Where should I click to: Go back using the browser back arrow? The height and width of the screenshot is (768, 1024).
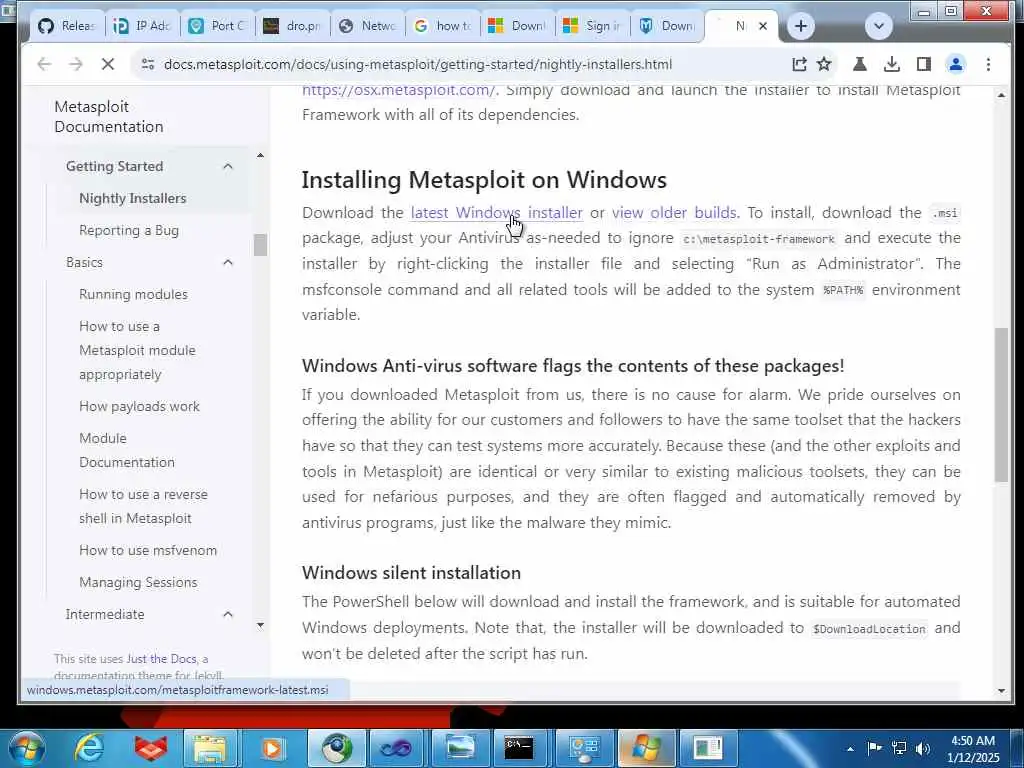44,64
